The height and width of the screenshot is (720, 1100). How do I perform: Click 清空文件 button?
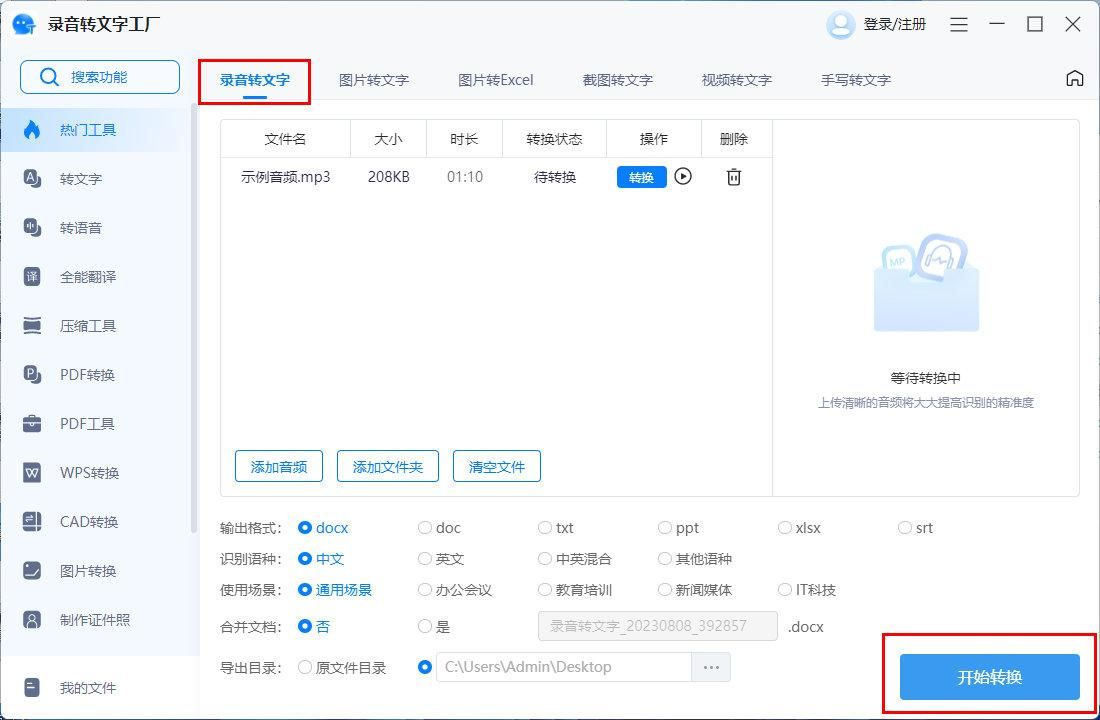(x=497, y=466)
